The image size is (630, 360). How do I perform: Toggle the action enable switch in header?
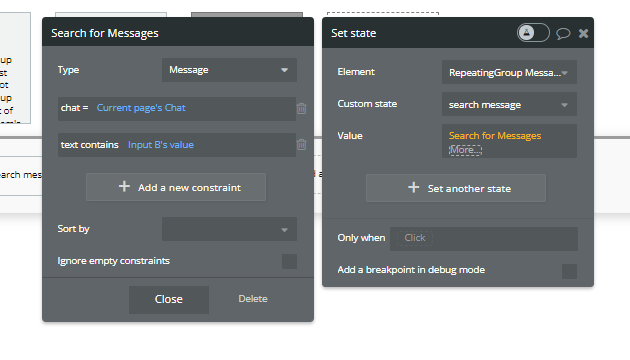(x=533, y=33)
